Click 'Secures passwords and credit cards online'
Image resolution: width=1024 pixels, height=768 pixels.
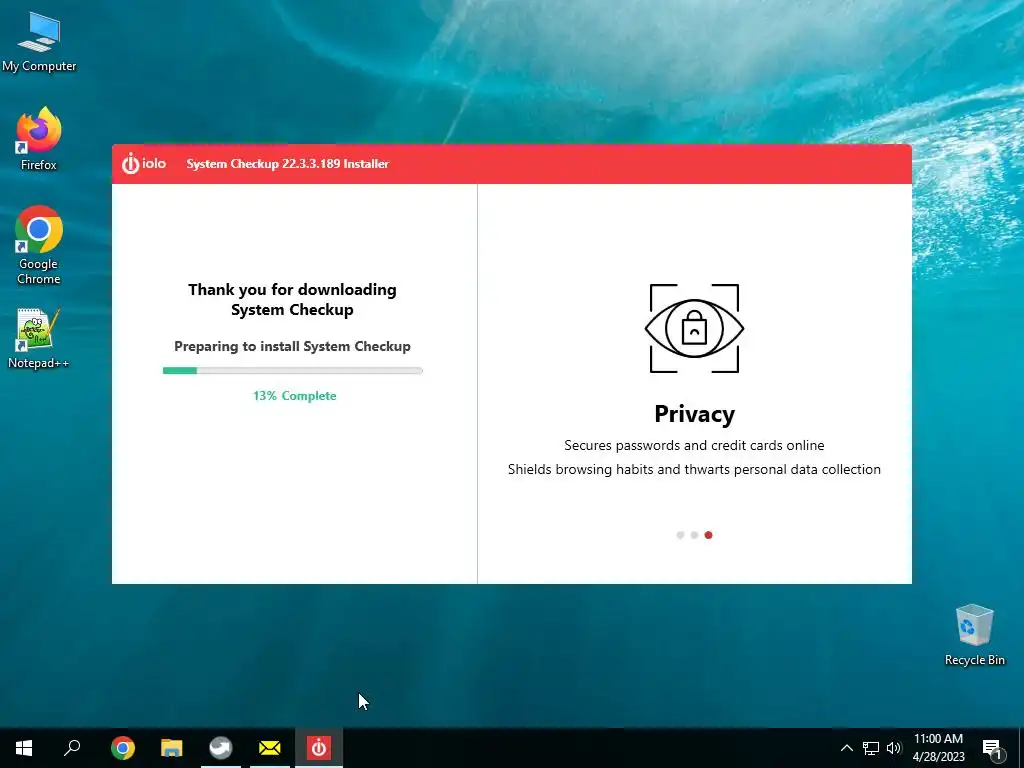click(694, 445)
